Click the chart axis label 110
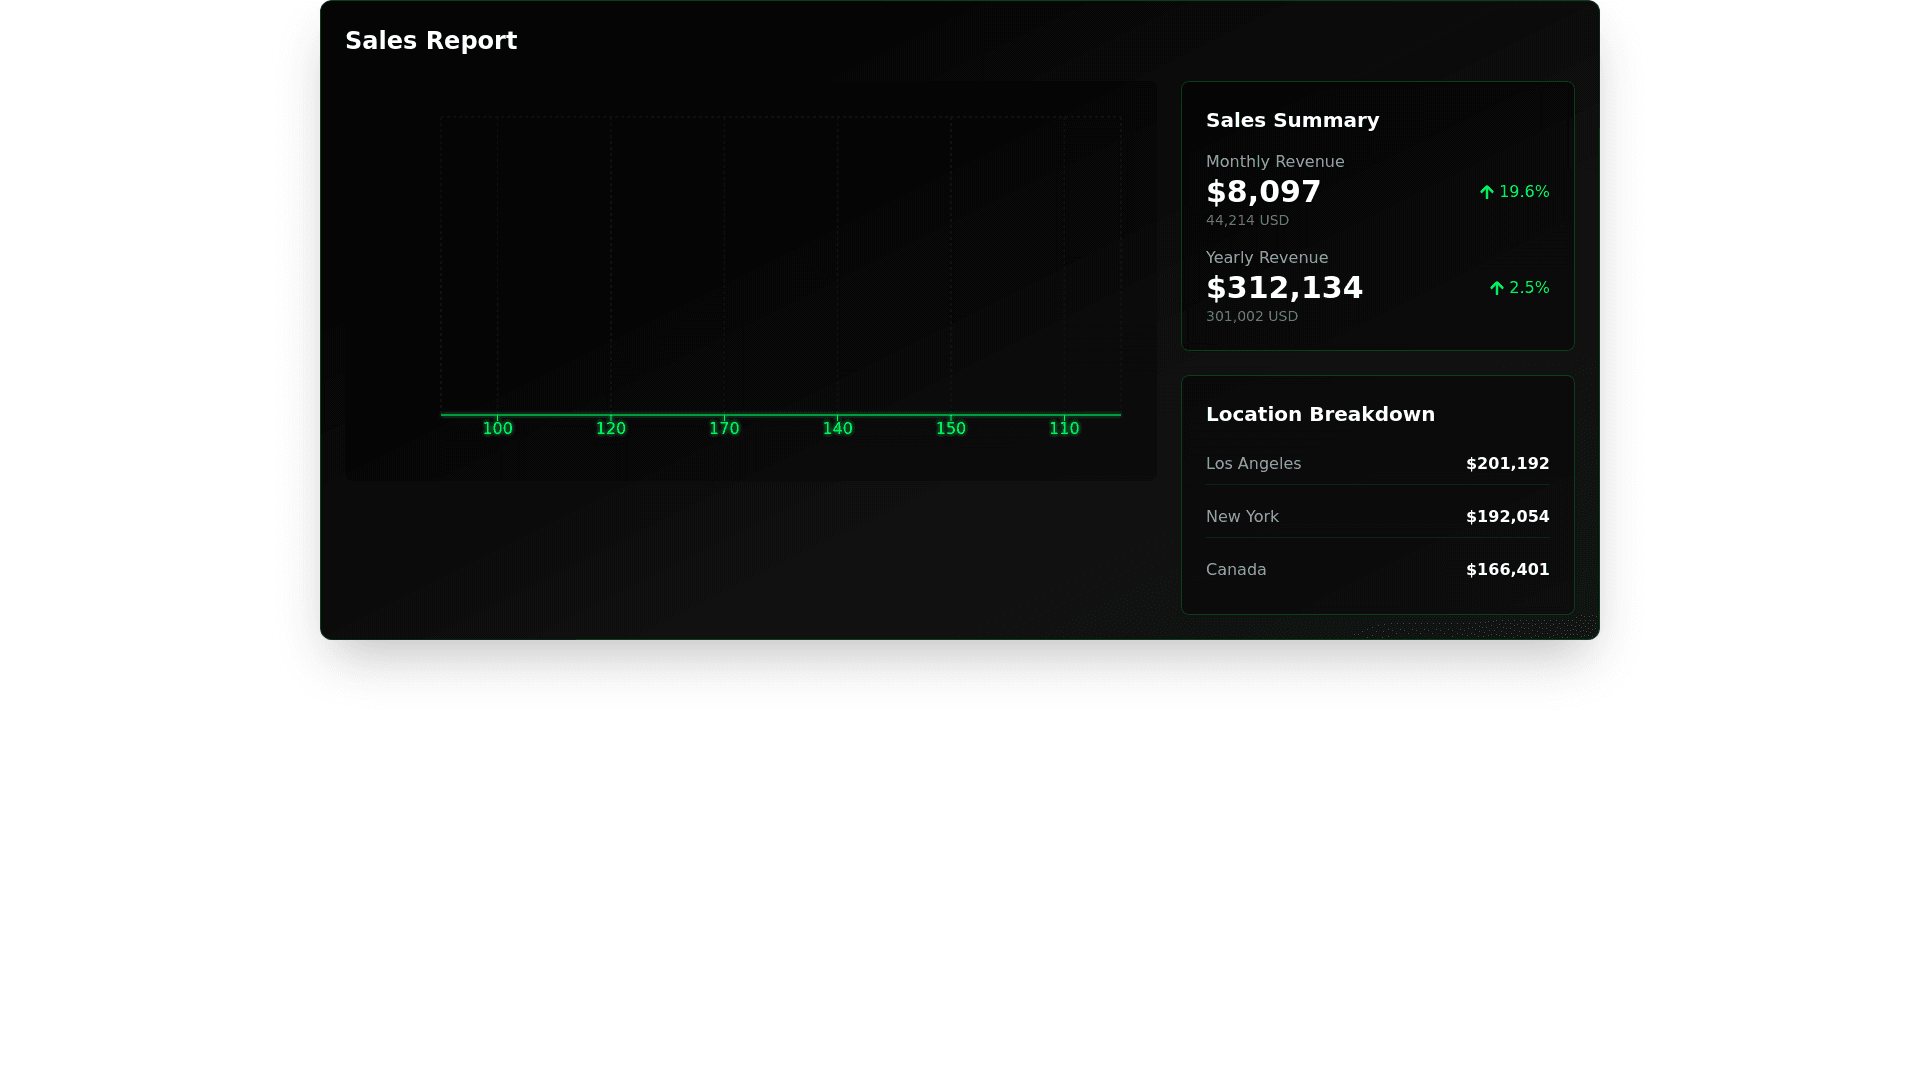 [1064, 429]
